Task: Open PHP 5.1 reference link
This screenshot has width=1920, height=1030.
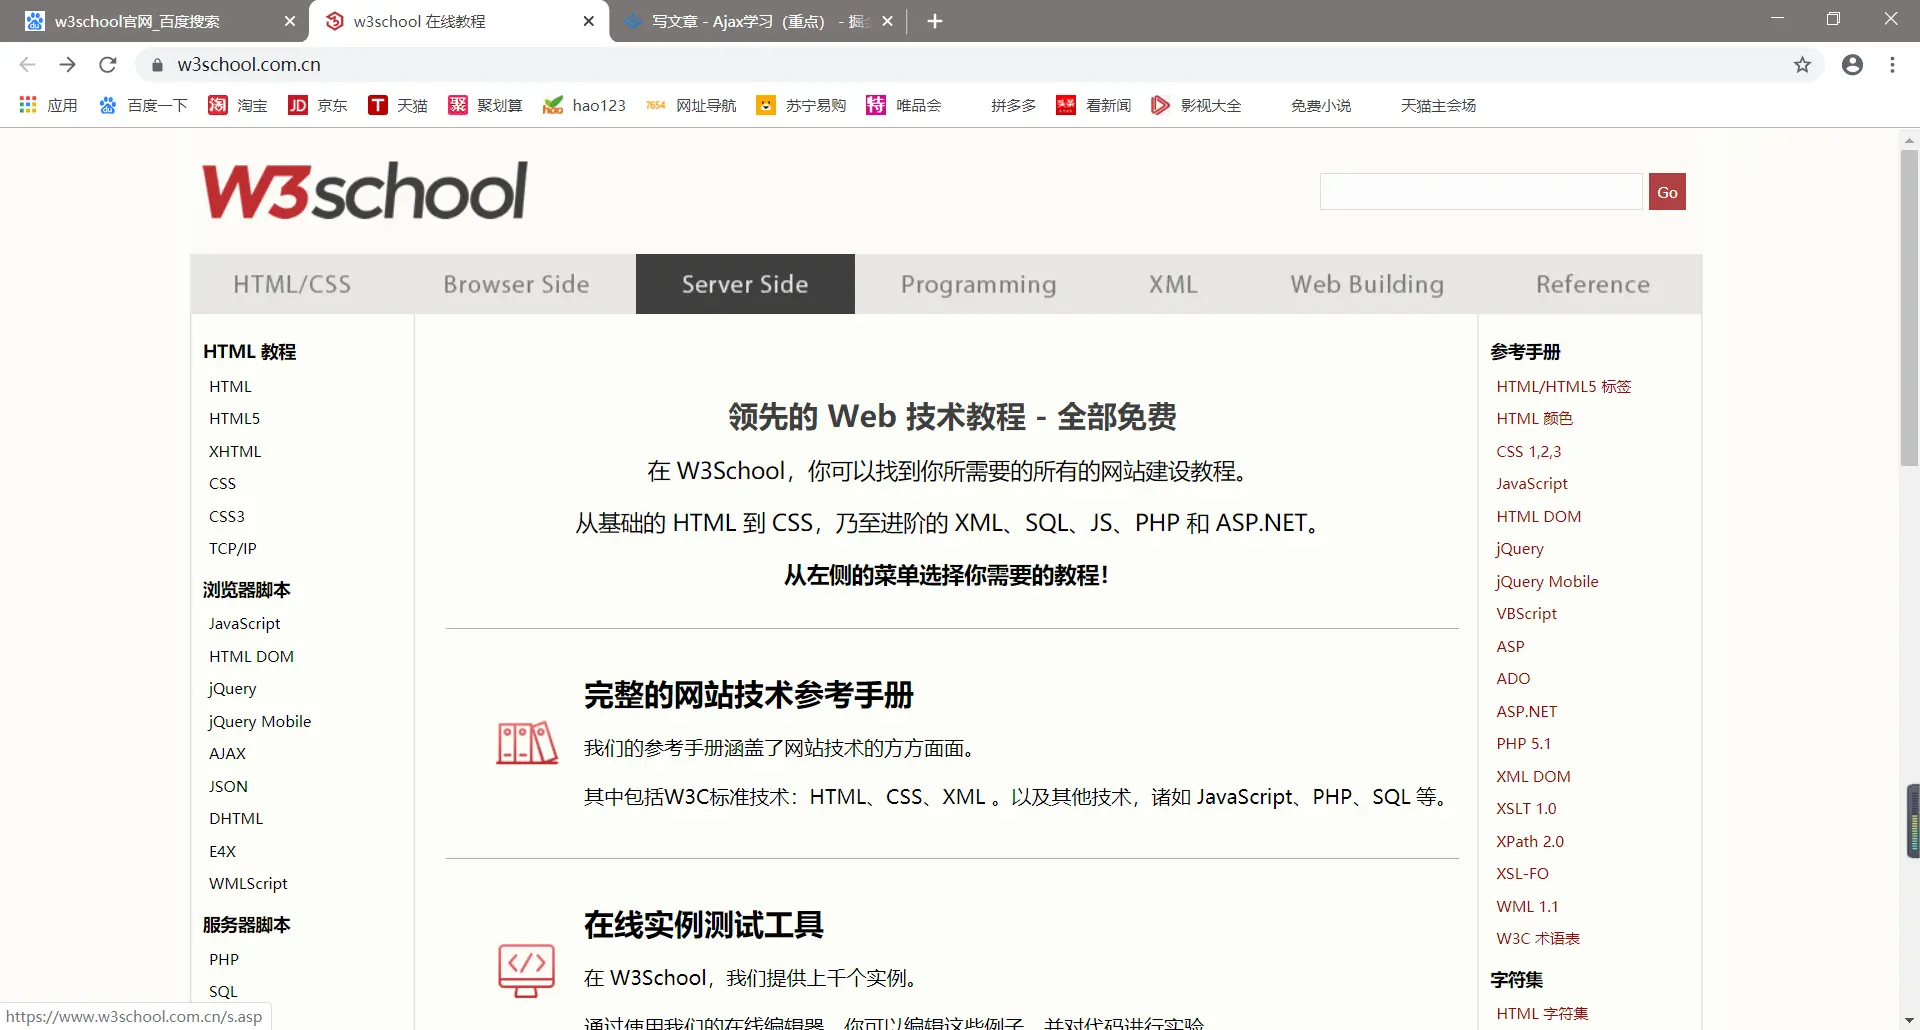Action: tap(1523, 744)
